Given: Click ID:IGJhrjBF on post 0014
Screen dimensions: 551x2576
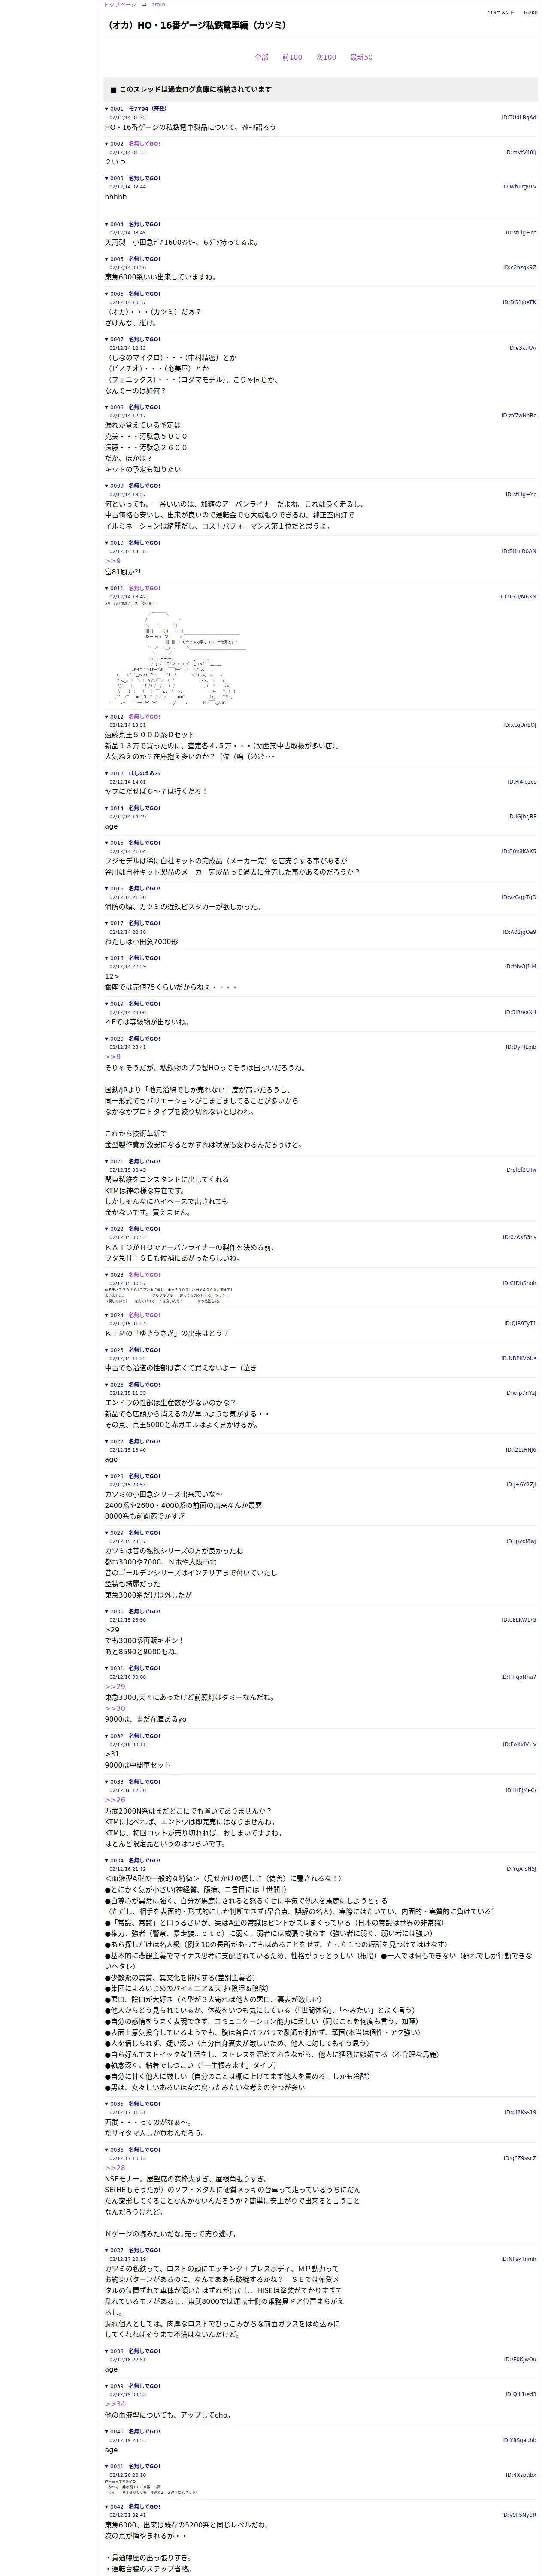Looking at the screenshot, I should tap(520, 817).
